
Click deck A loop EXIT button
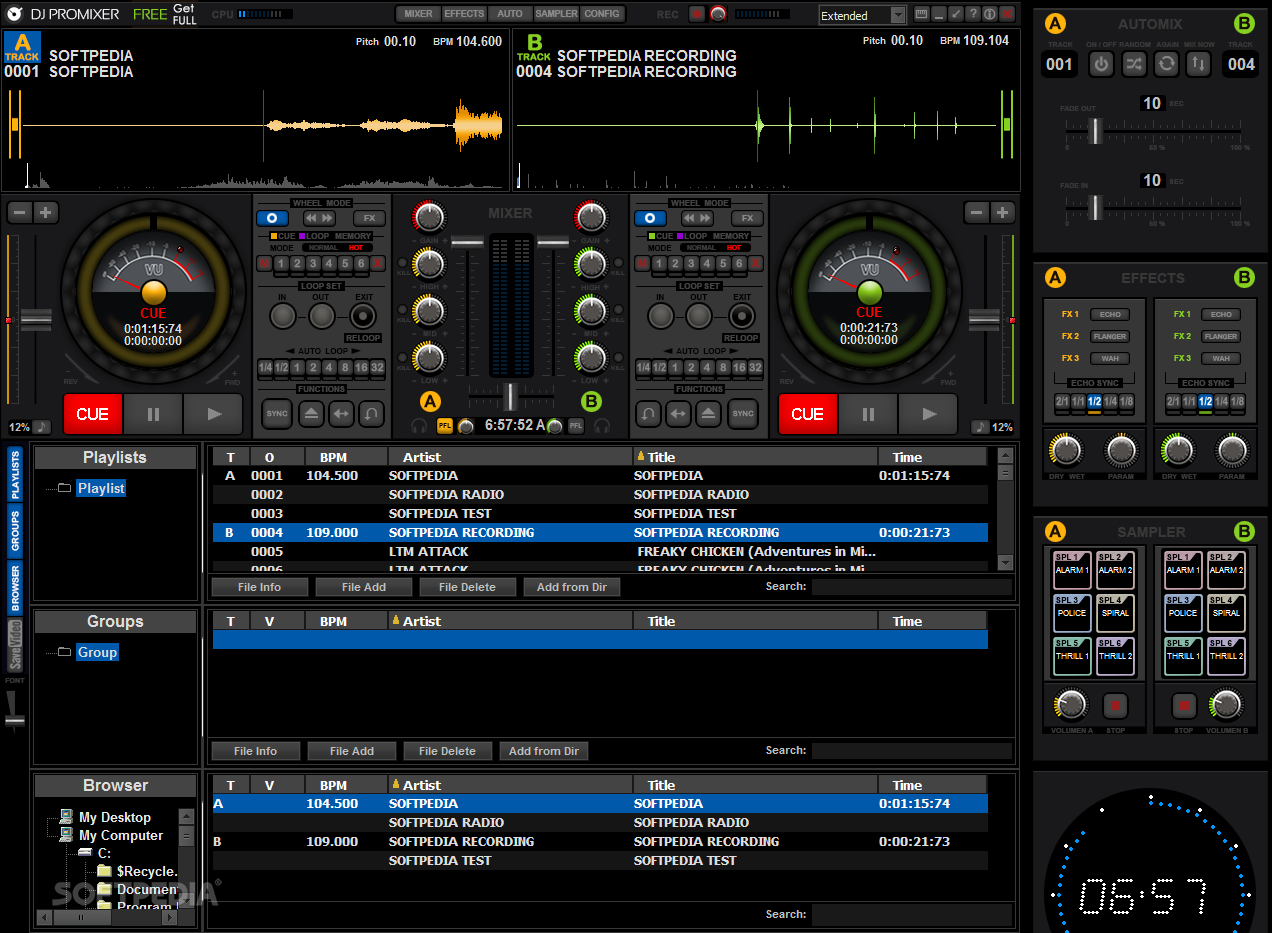point(363,316)
